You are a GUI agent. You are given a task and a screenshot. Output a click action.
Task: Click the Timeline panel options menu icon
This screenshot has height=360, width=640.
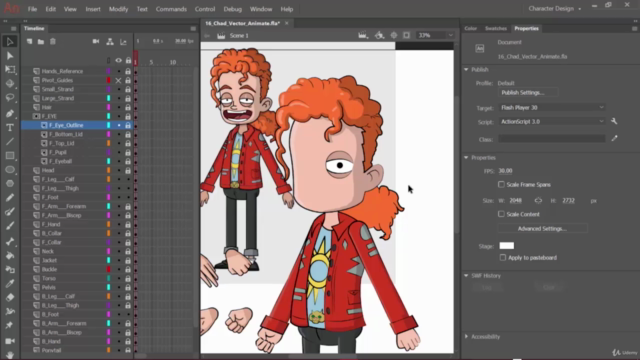tap(193, 29)
